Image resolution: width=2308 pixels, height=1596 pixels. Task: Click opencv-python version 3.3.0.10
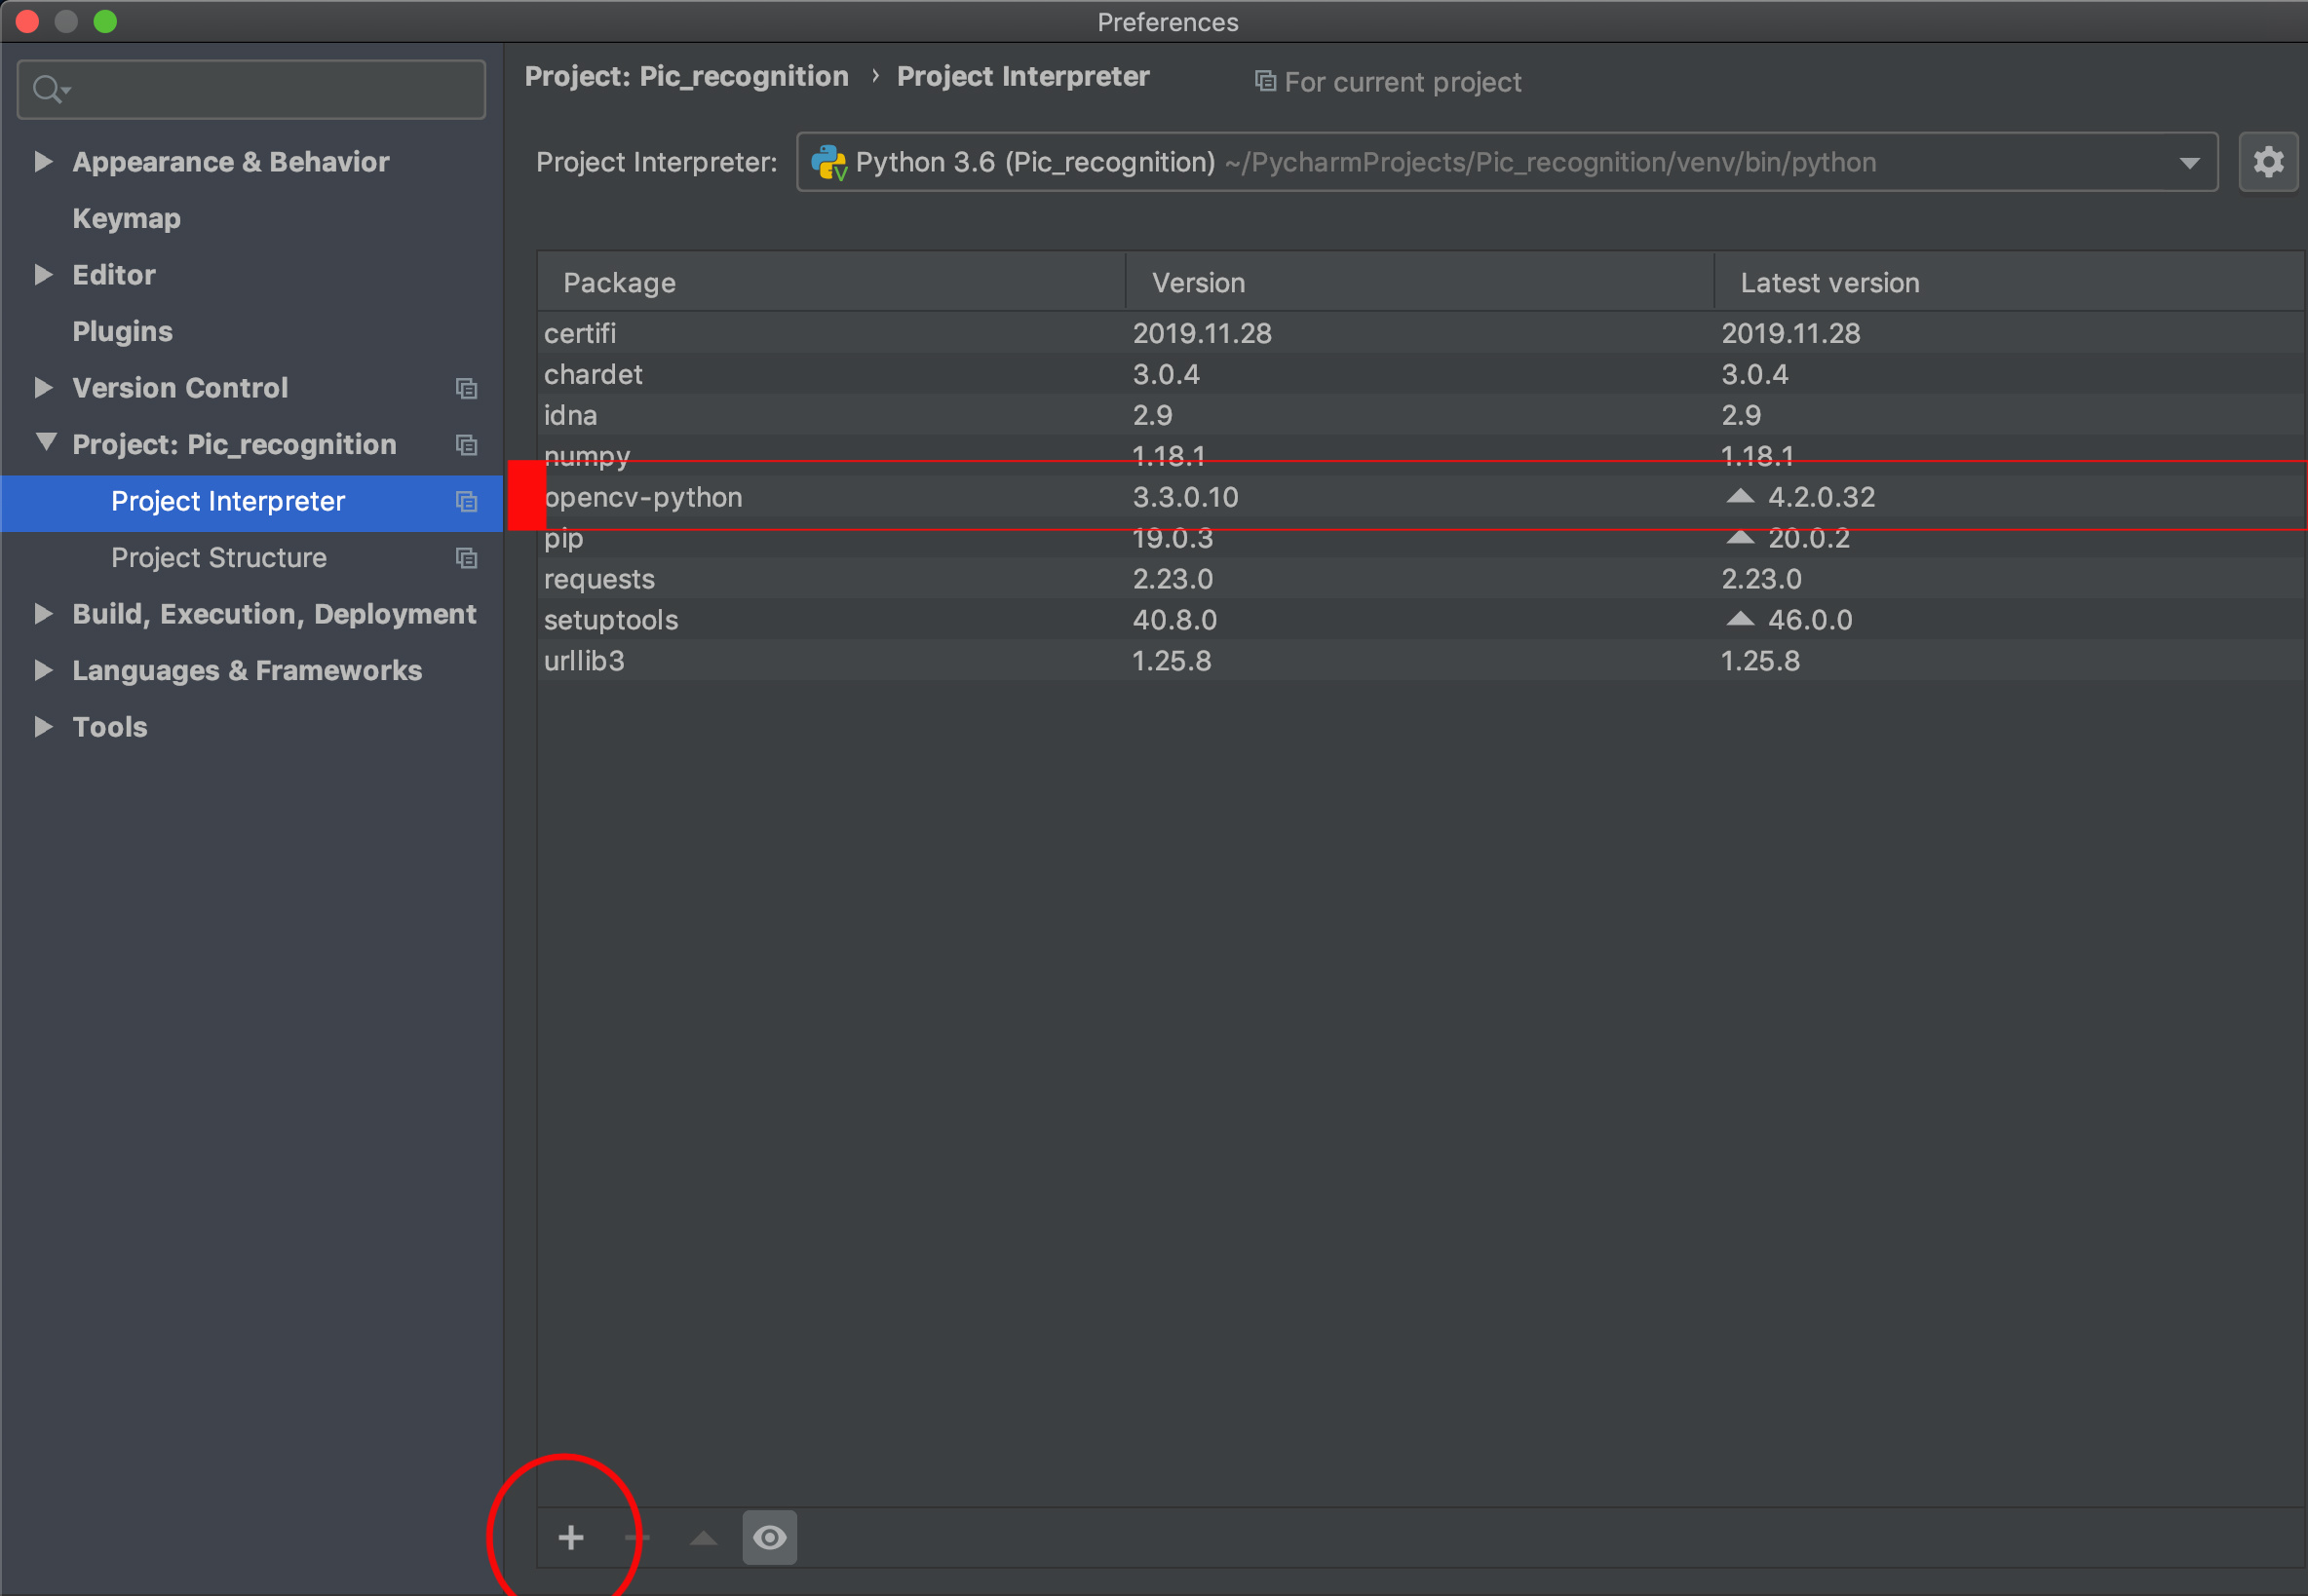coord(1185,497)
